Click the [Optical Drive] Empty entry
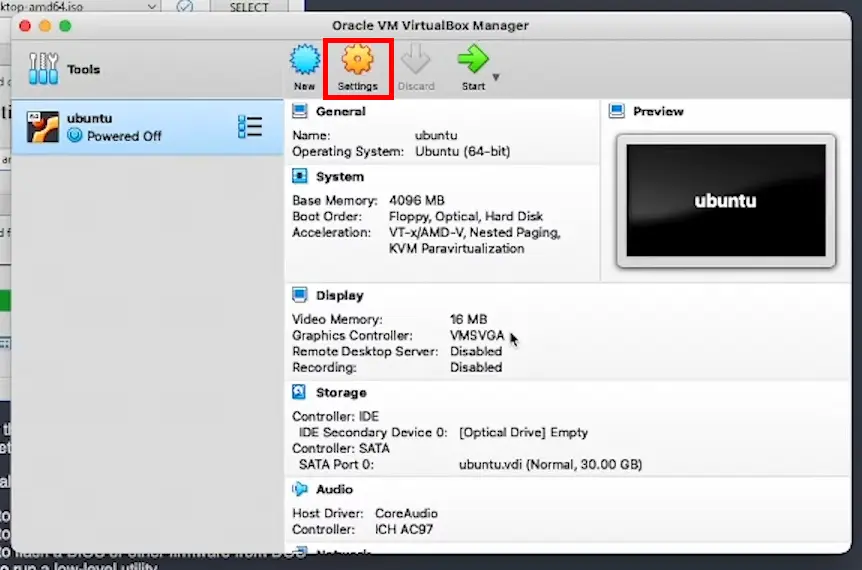This screenshot has height=570, width=862. point(523,433)
